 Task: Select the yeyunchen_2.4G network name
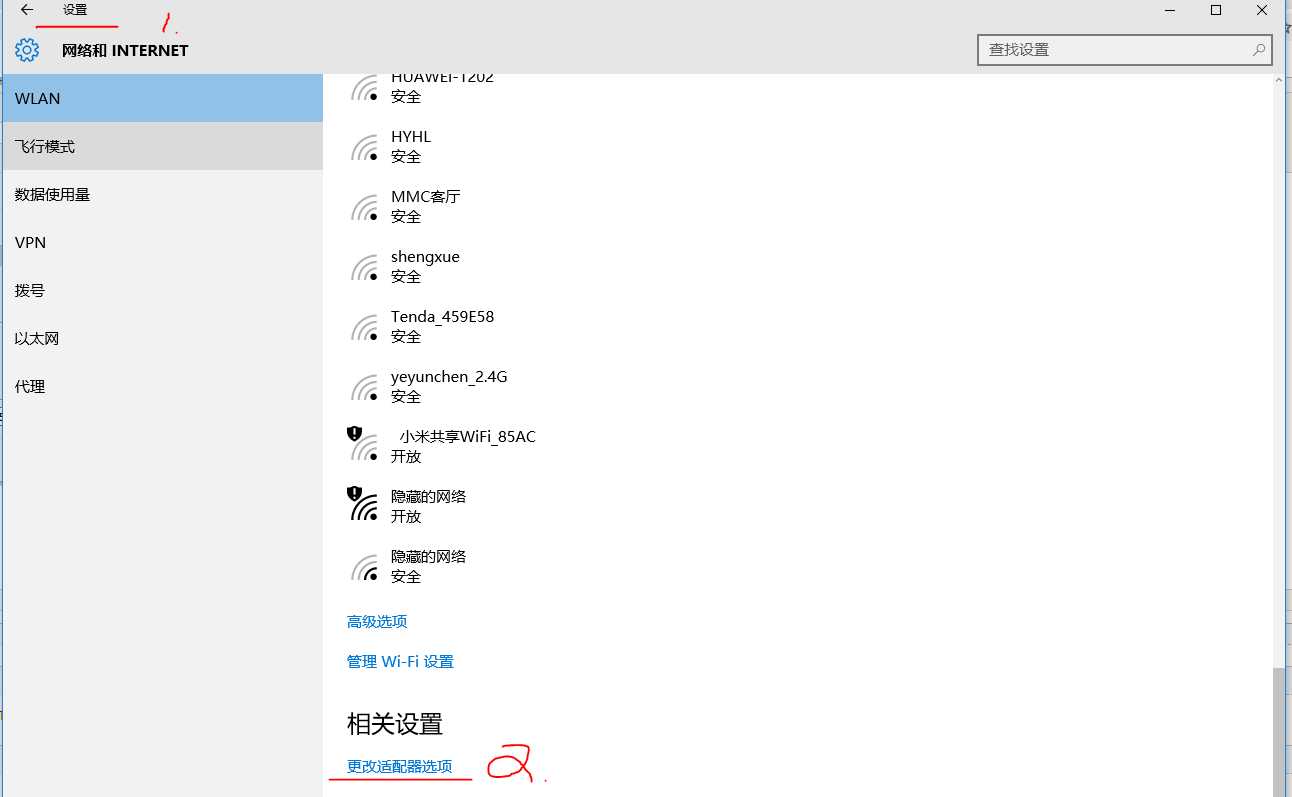point(449,377)
